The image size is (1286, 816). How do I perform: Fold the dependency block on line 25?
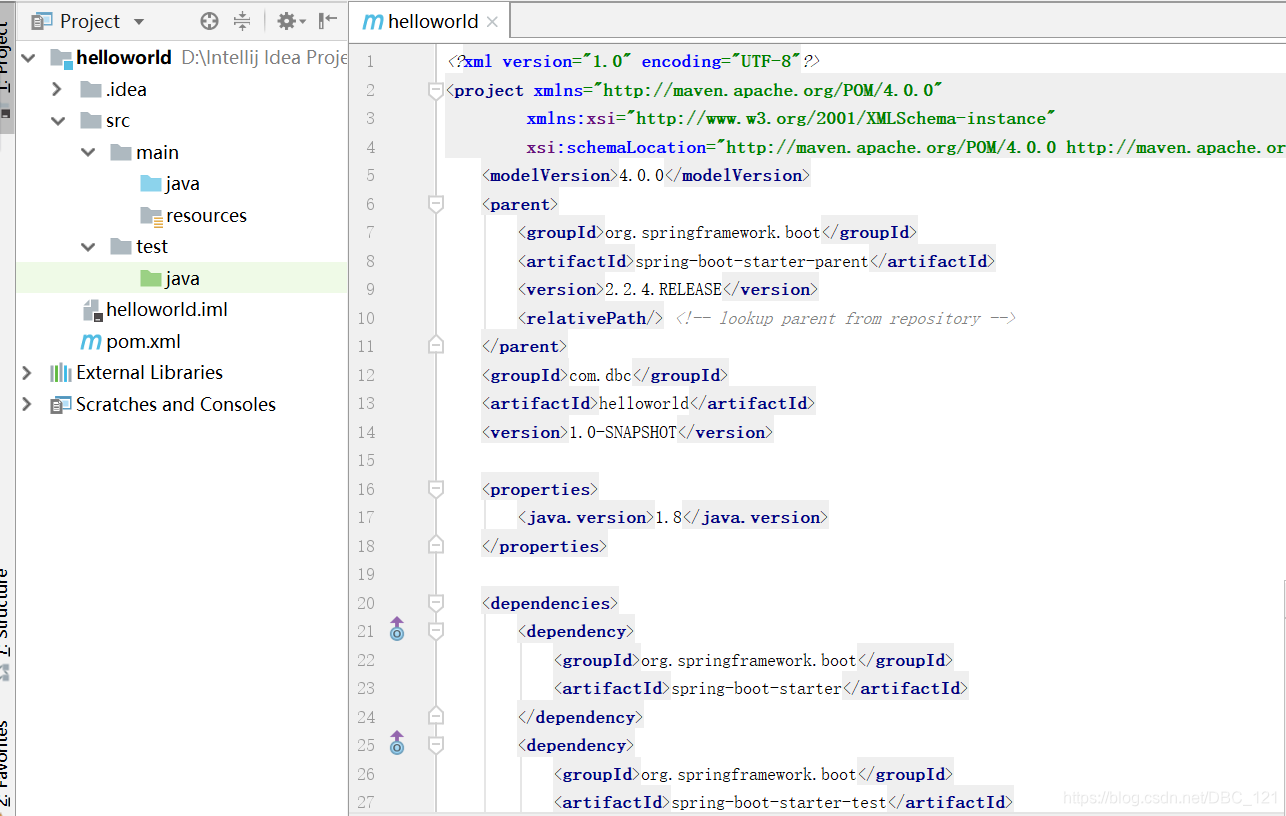pos(435,746)
